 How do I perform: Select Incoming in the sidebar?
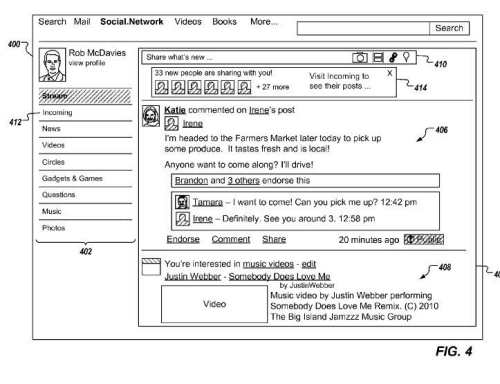pos(85,113)
